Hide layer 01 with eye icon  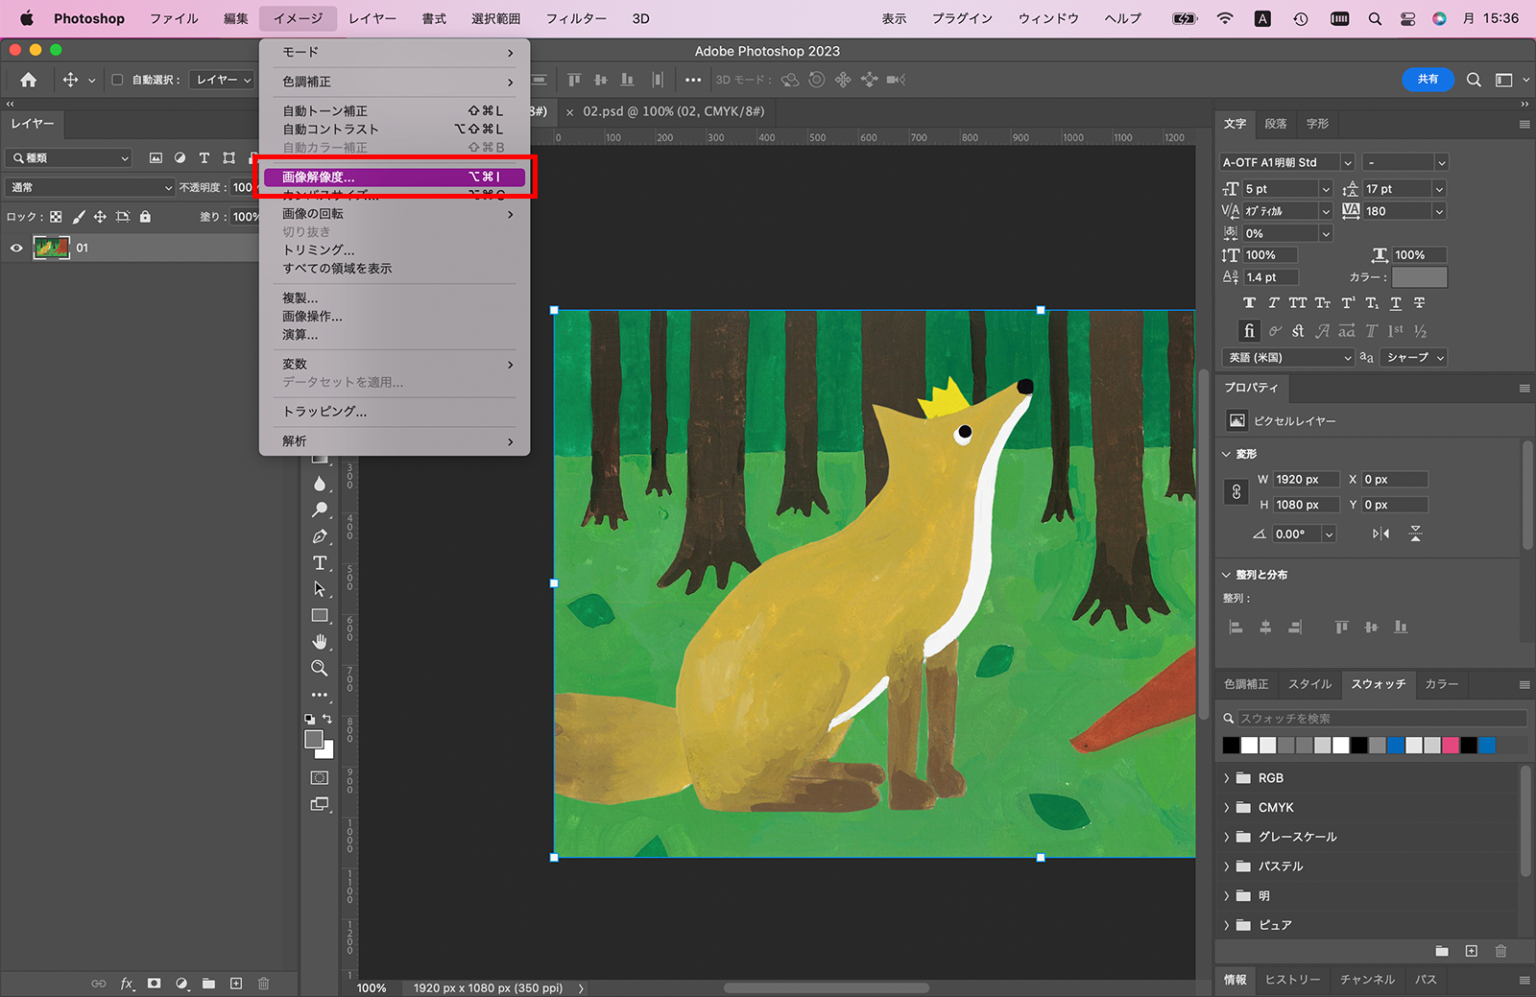[x=16, y=248]
